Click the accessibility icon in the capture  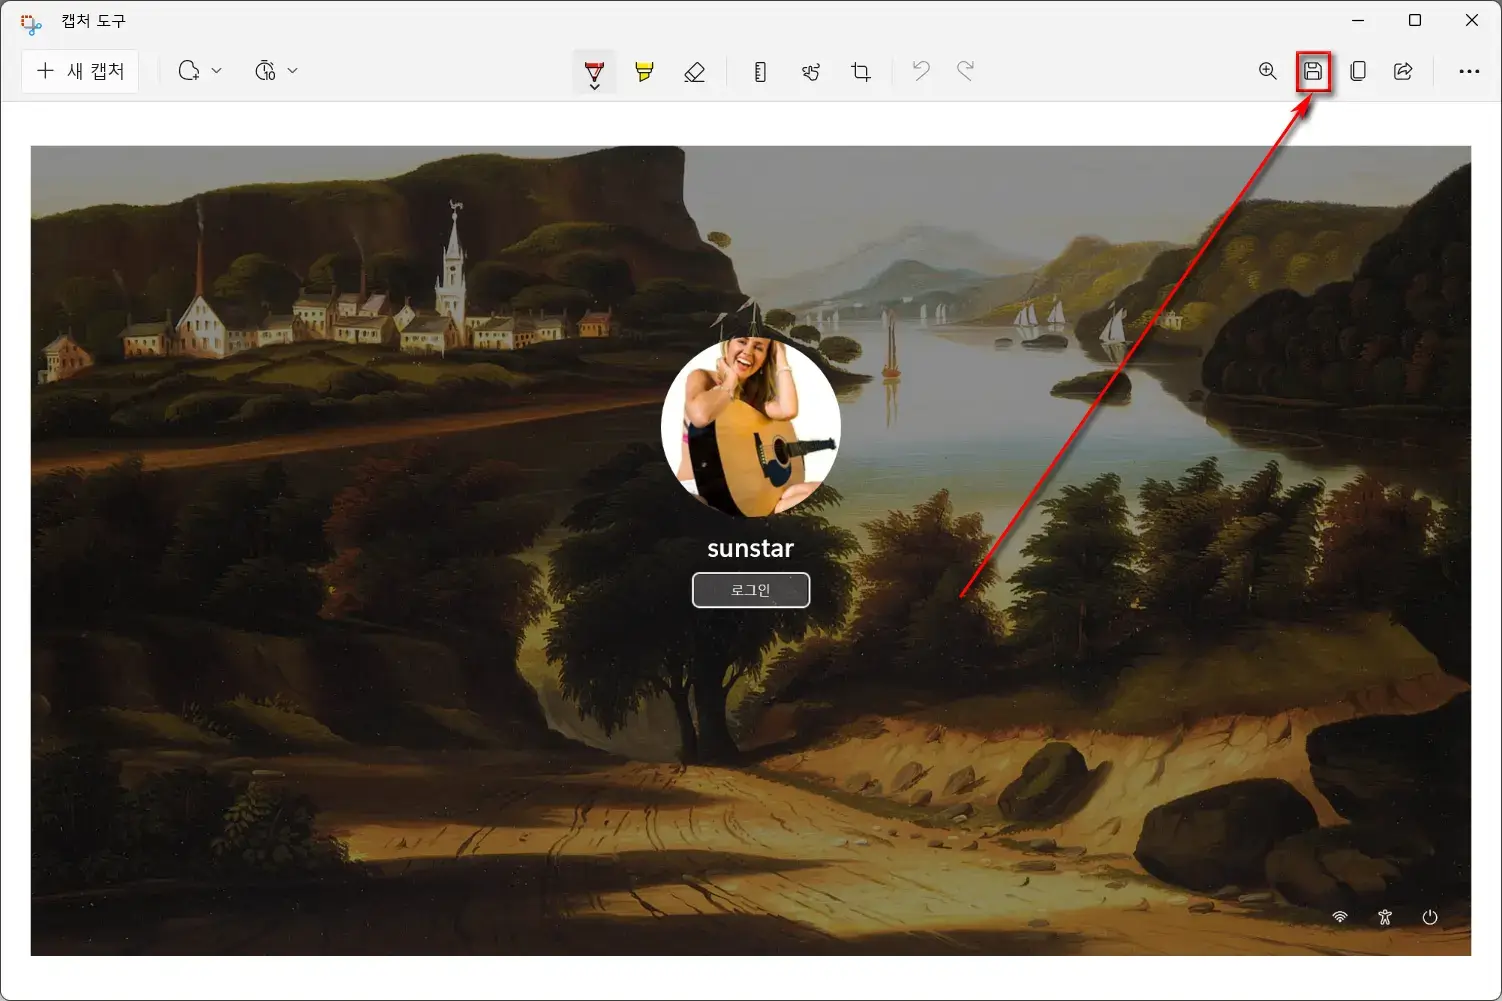[x=1385, y=917]
